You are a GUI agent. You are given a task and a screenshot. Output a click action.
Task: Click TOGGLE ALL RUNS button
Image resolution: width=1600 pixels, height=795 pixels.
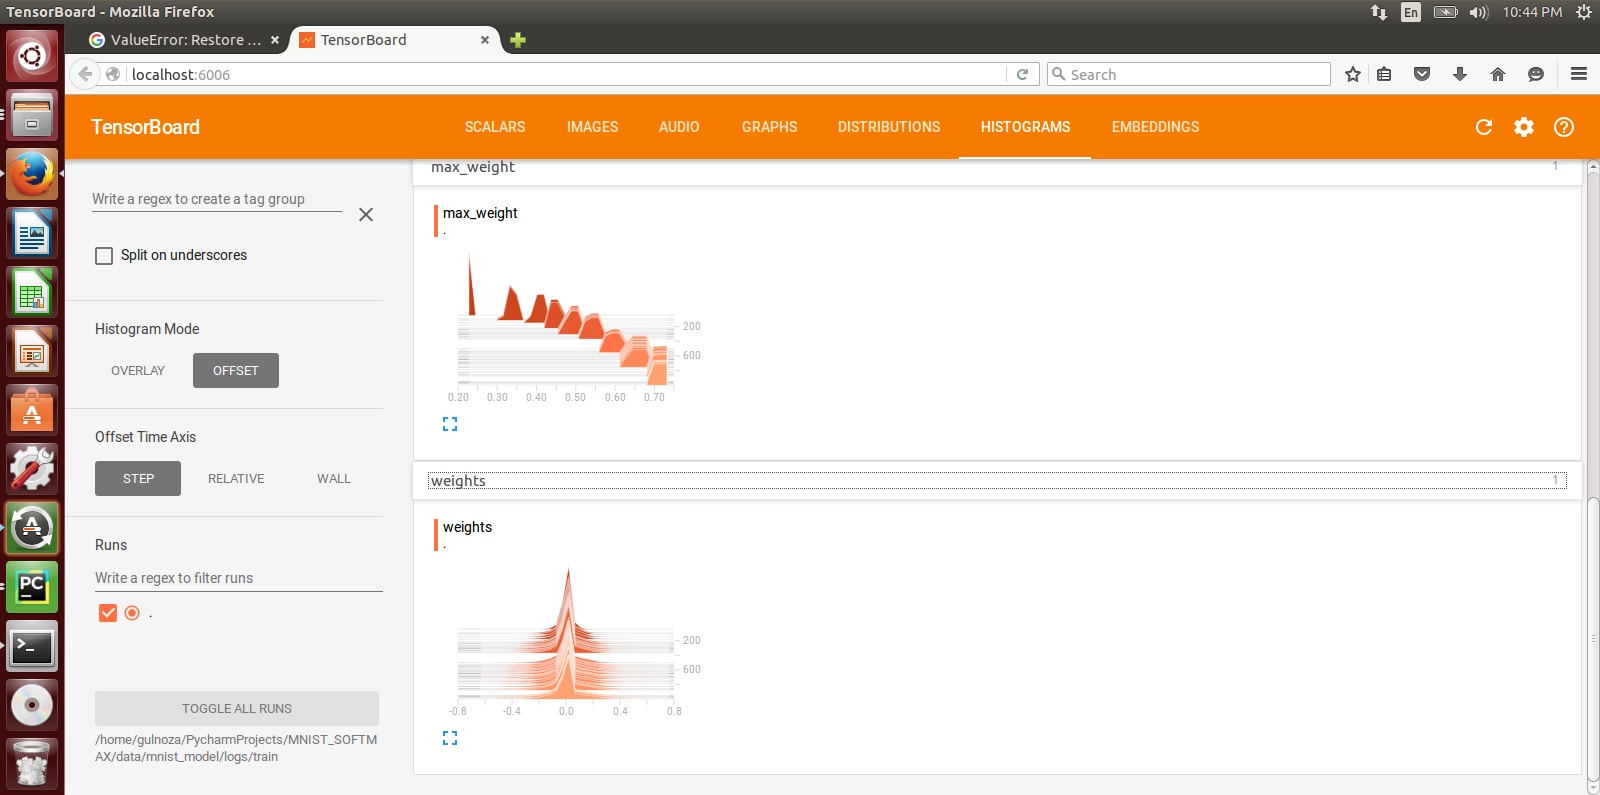[x=237, y=709]
